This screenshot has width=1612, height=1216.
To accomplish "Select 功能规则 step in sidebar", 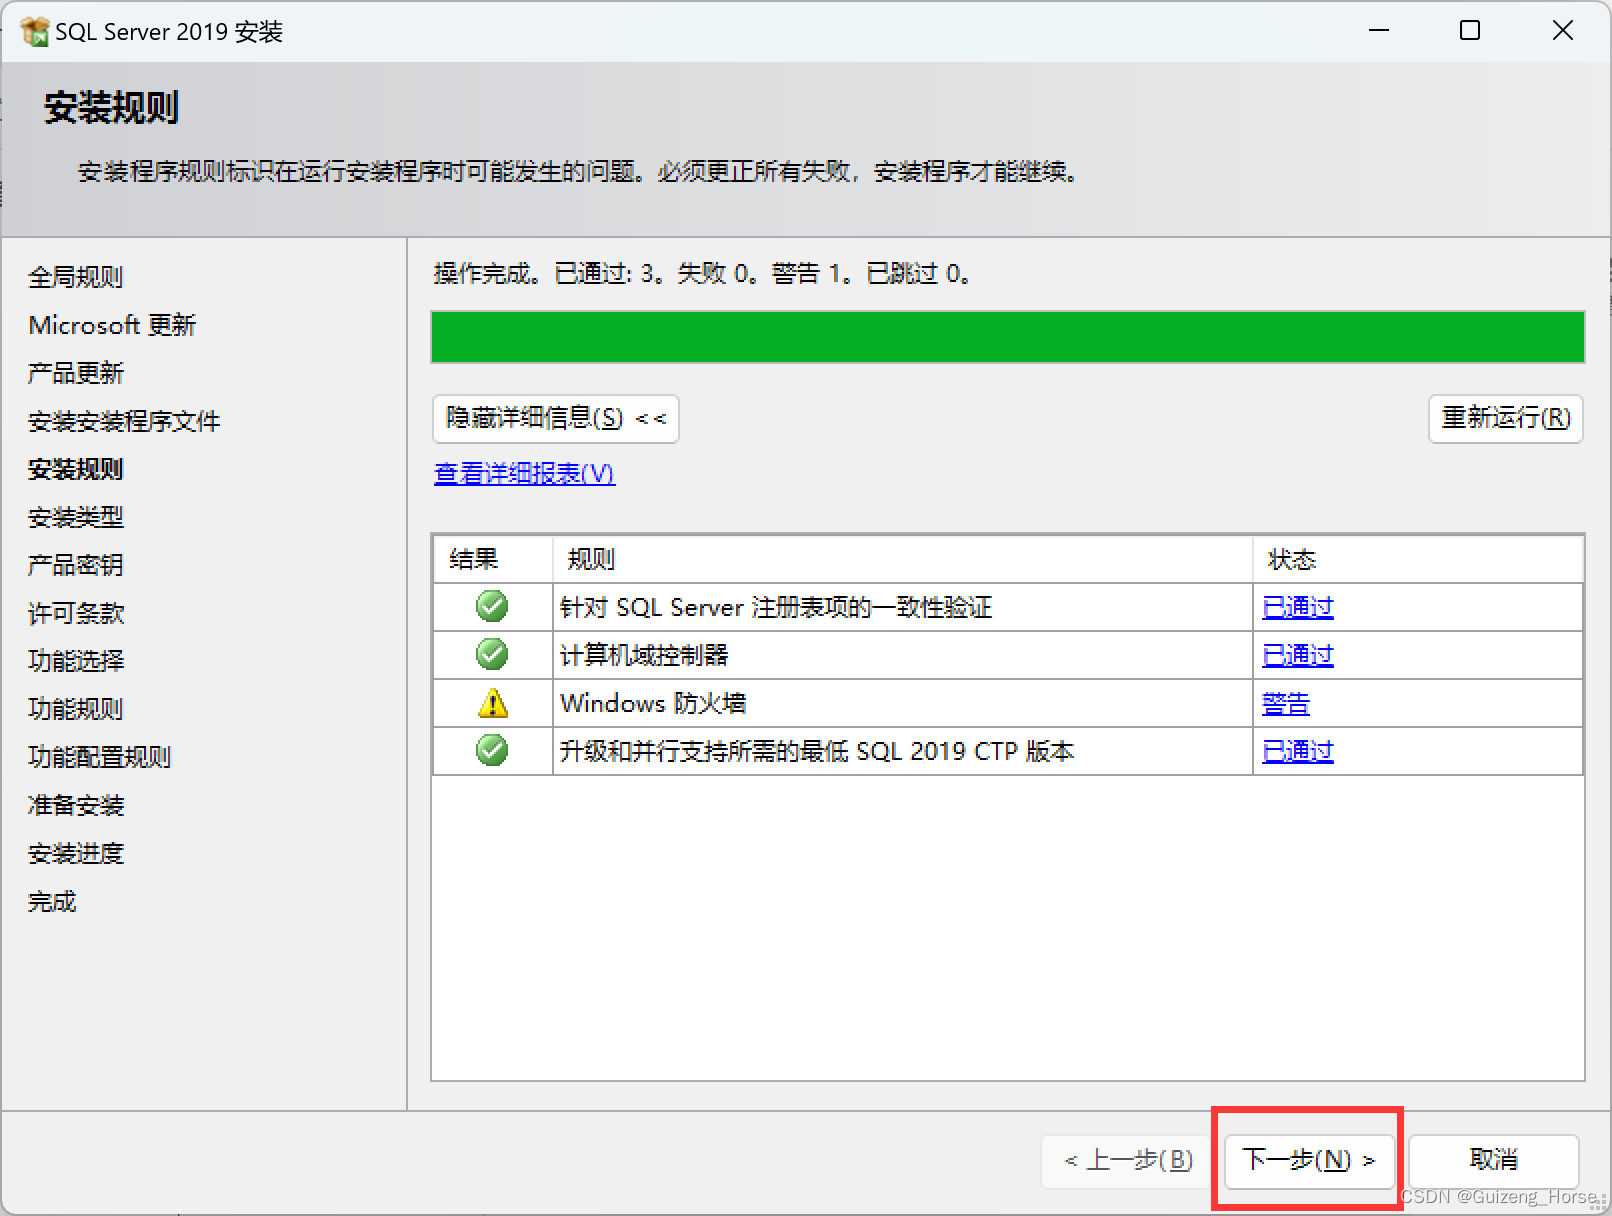I will (76, 709).
